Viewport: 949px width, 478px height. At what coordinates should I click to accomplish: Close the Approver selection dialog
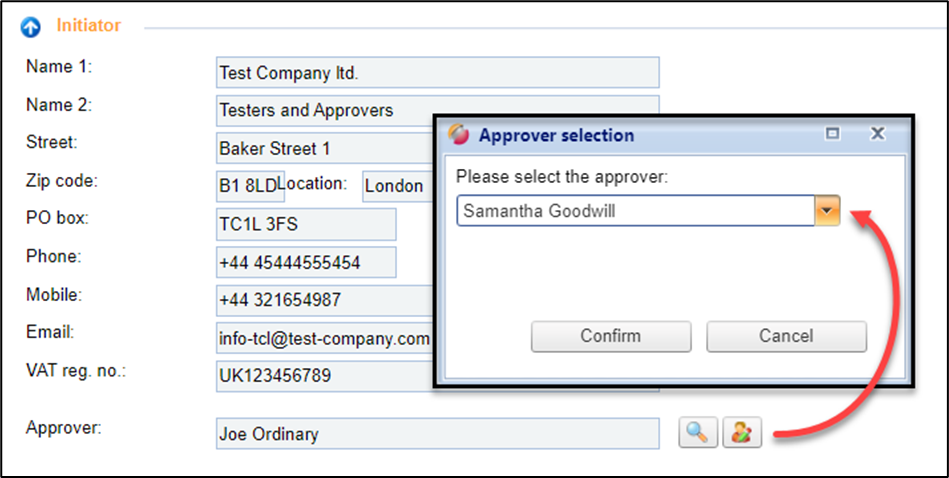click(x=877, y=134)
